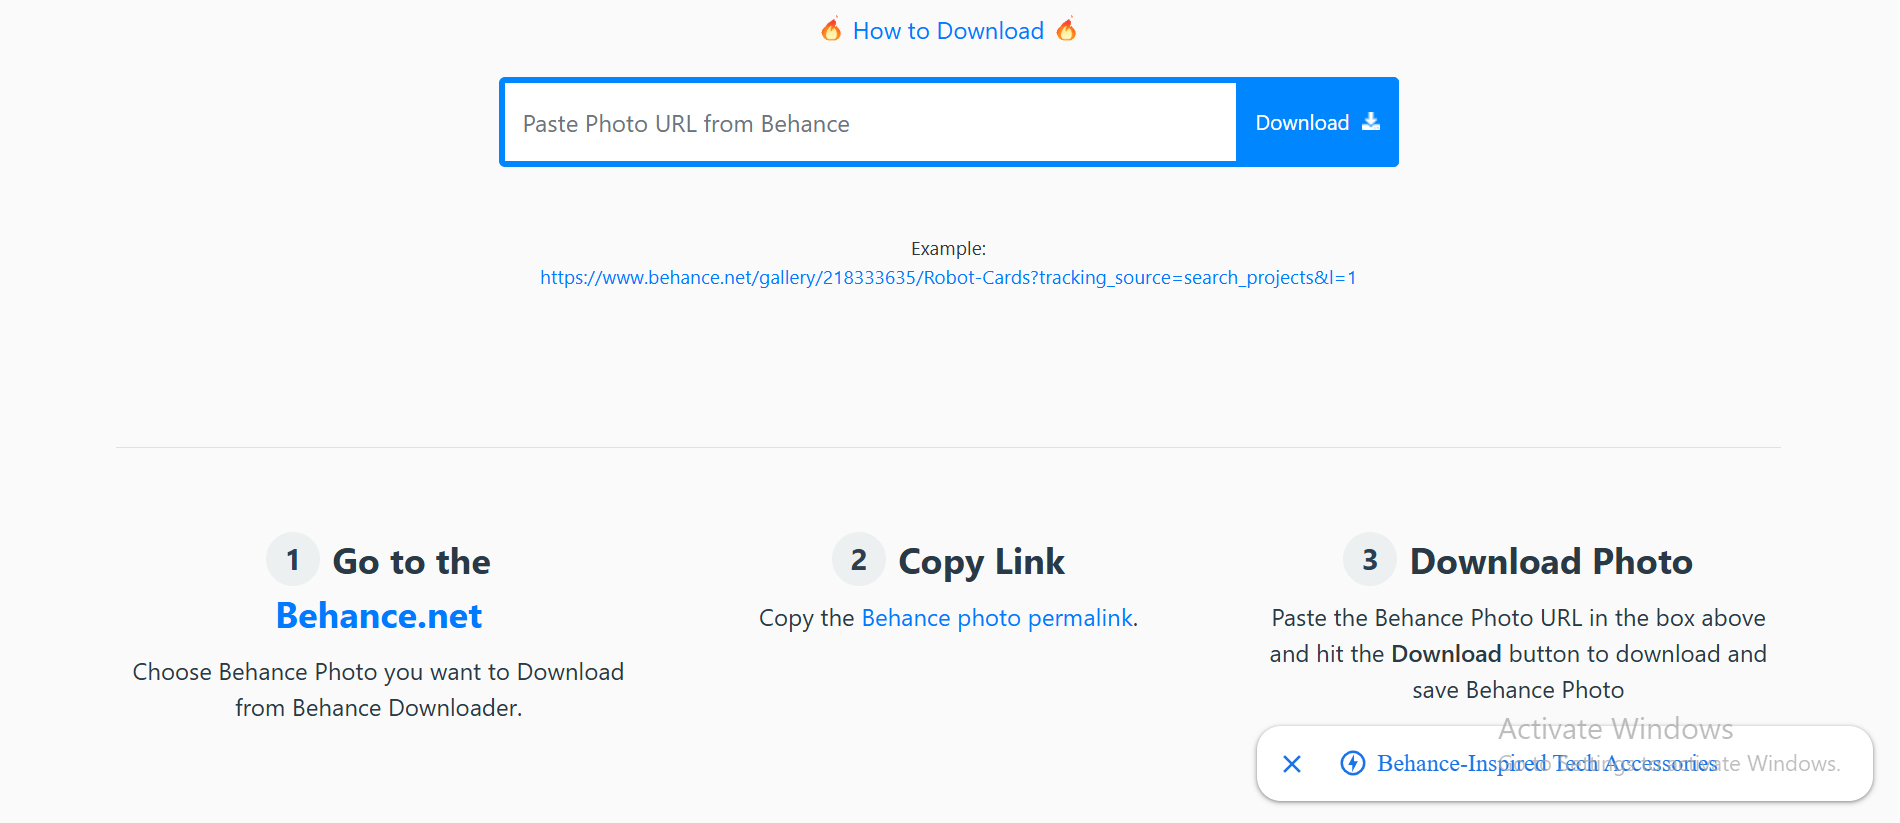Select the Copy Link step heading
The width and height of the screenshot is (1900, 823).
[x=981, y=561]
